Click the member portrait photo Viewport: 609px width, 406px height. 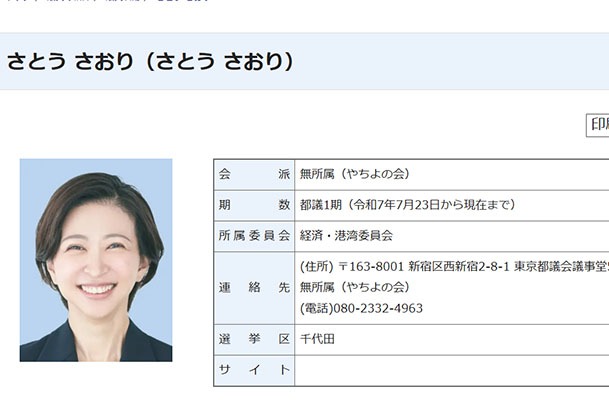(96, 260)
